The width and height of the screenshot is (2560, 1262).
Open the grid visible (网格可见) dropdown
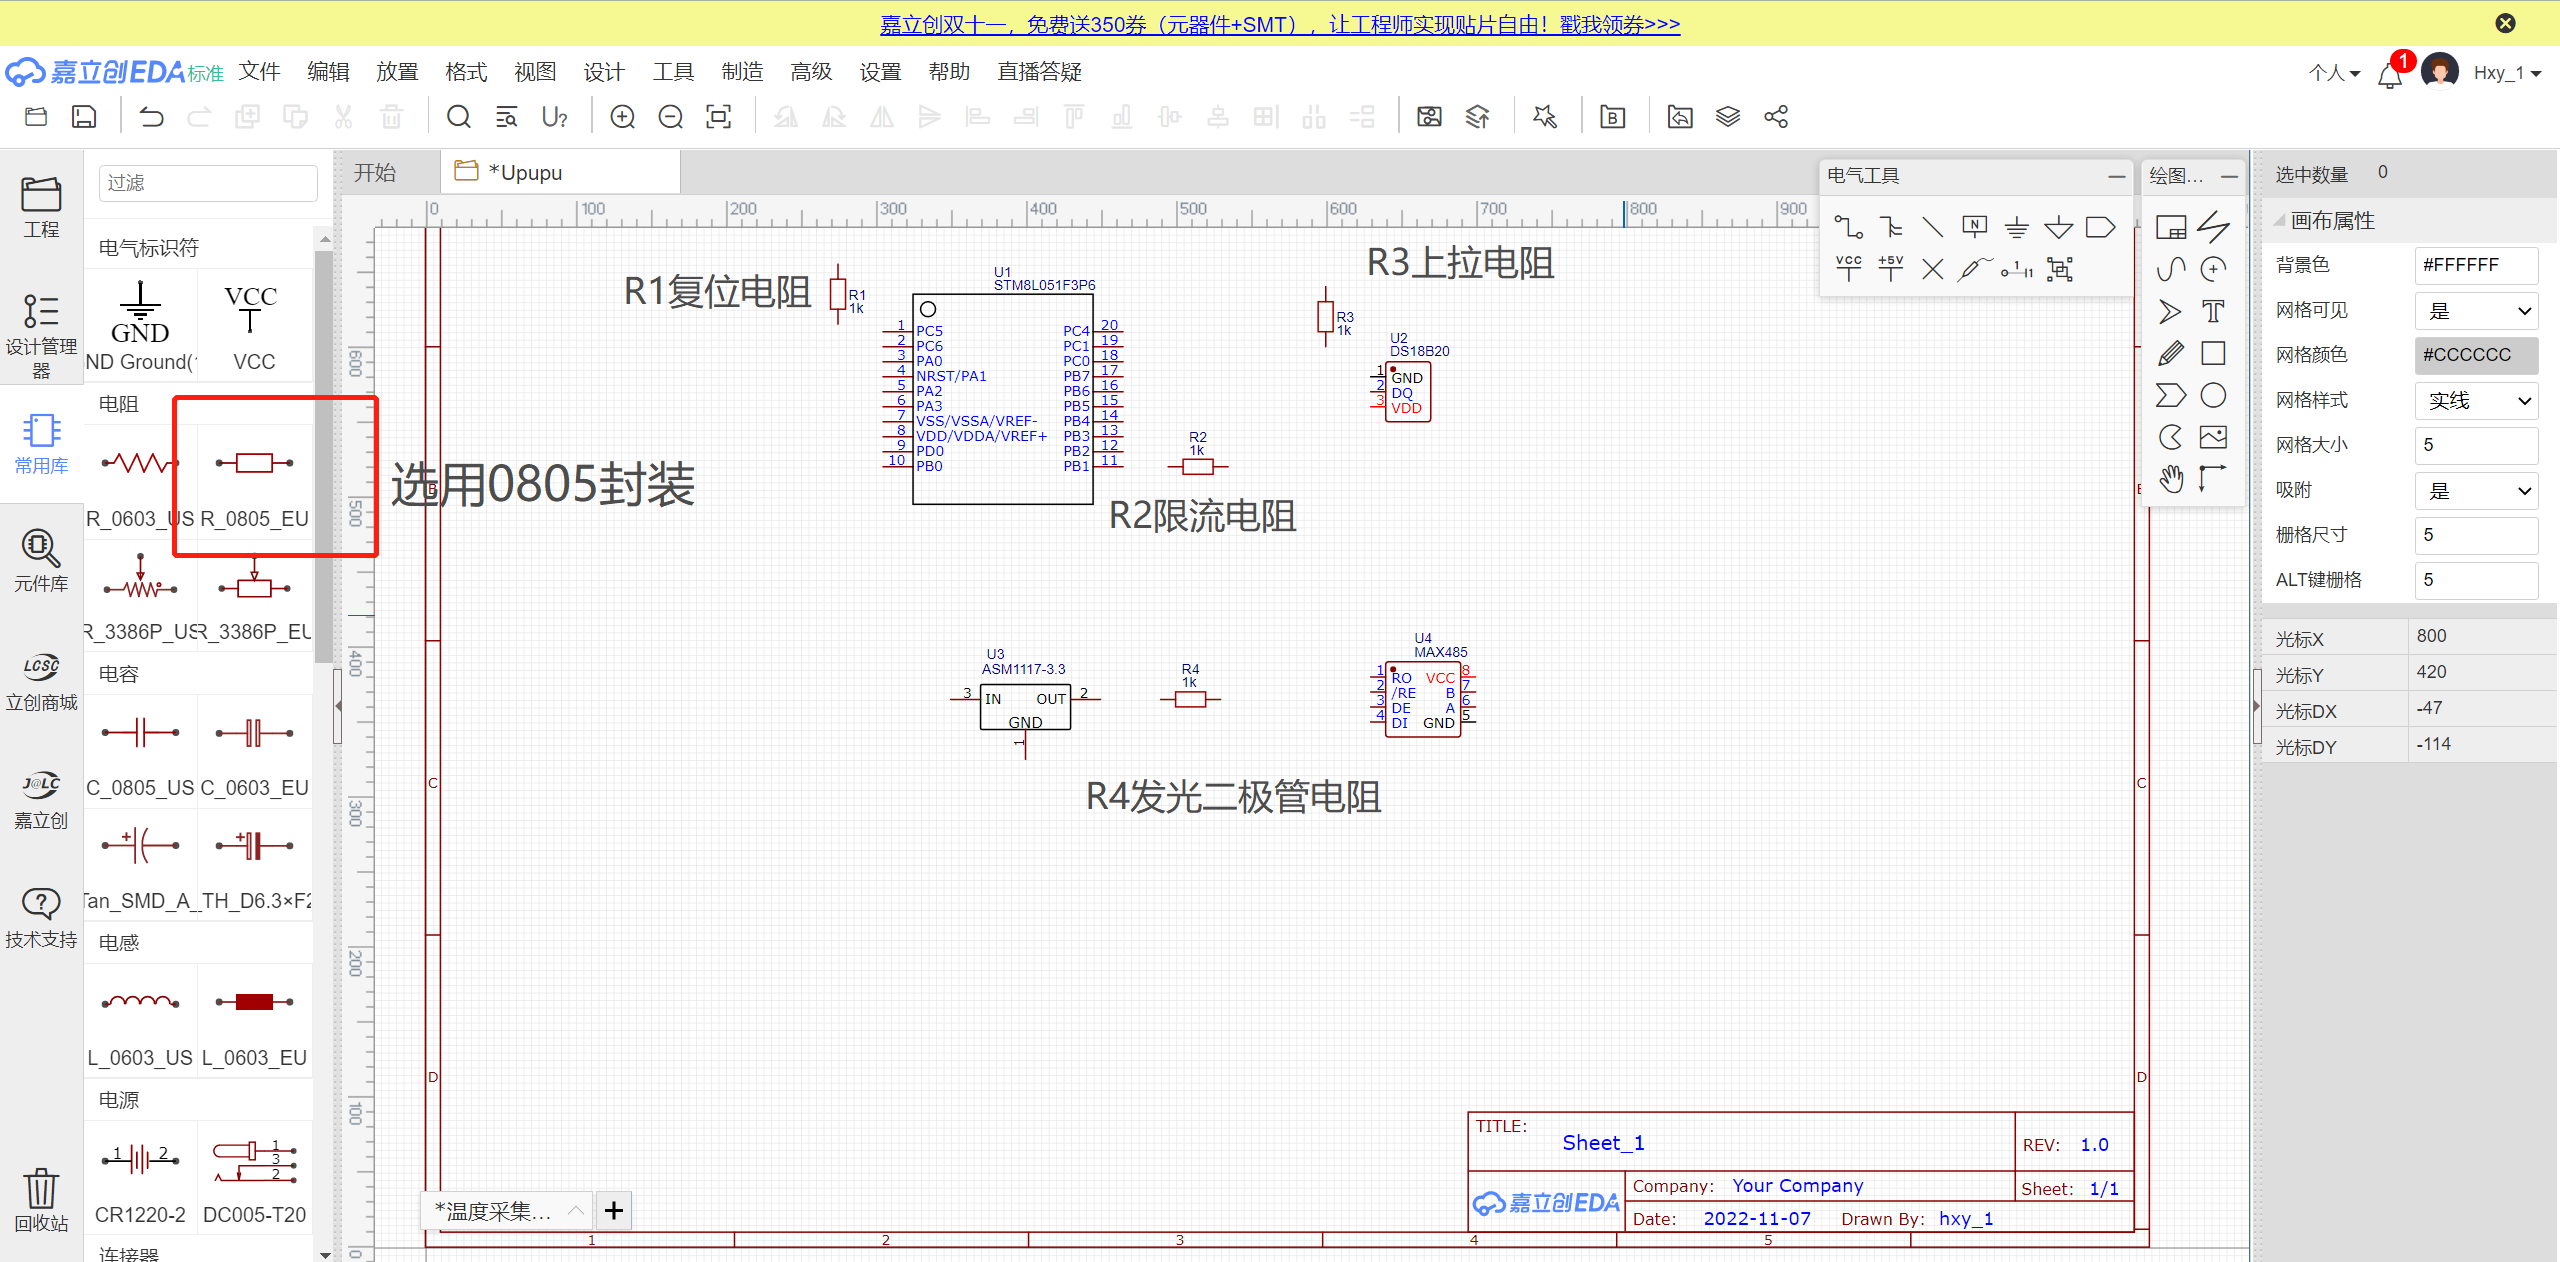(x=2476, y=311)
